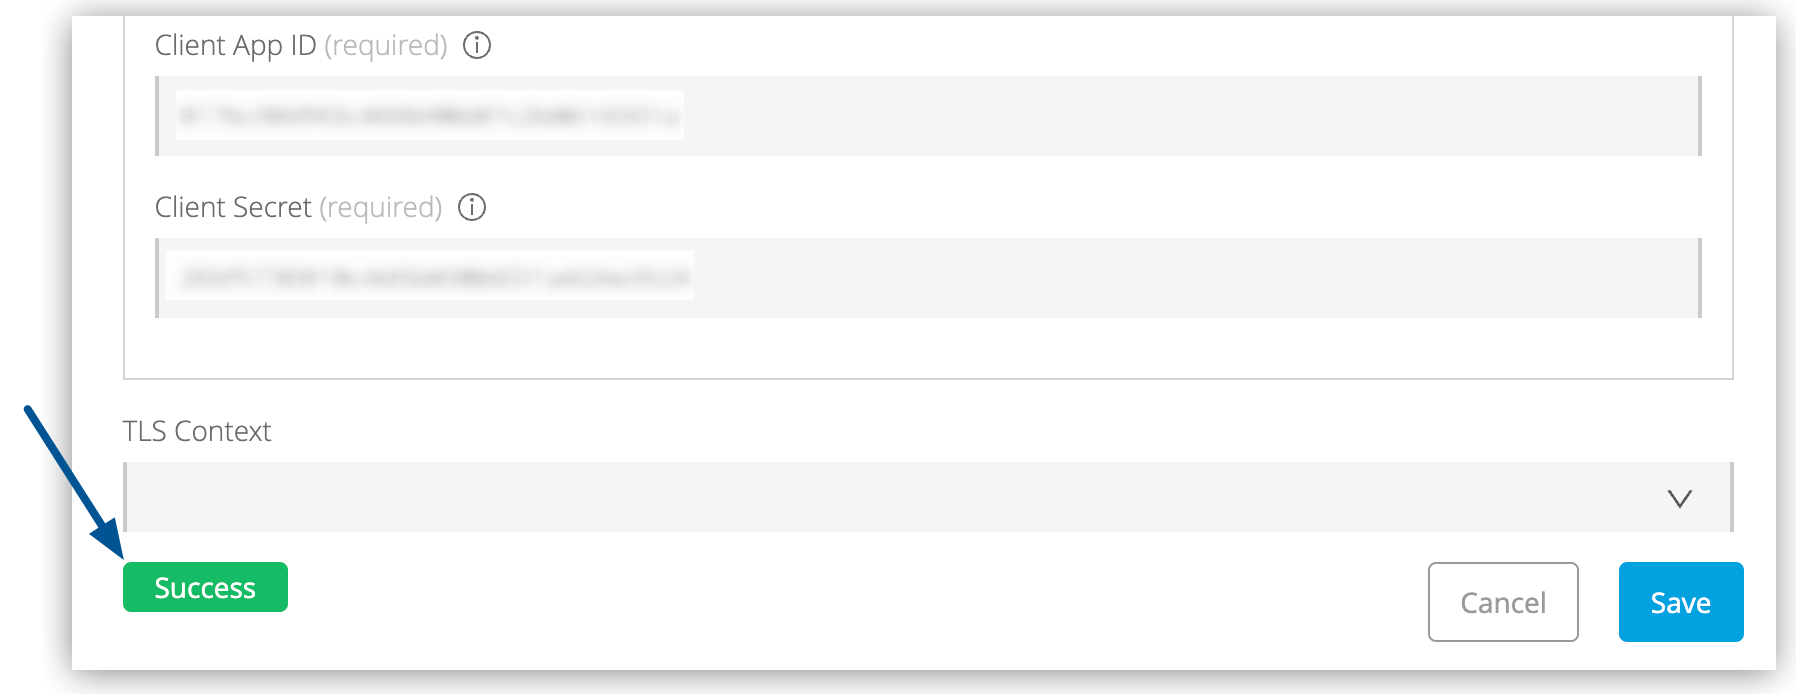Click the (required) hint after Client Secret

[x=381, y=207]
